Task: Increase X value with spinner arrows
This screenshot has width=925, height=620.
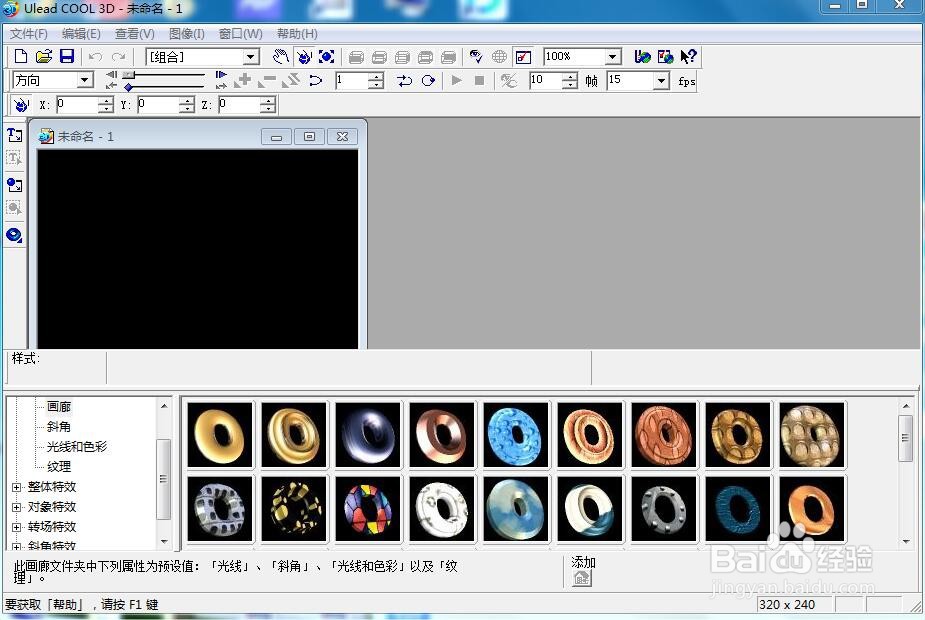Action: click(x=106, y=101)
